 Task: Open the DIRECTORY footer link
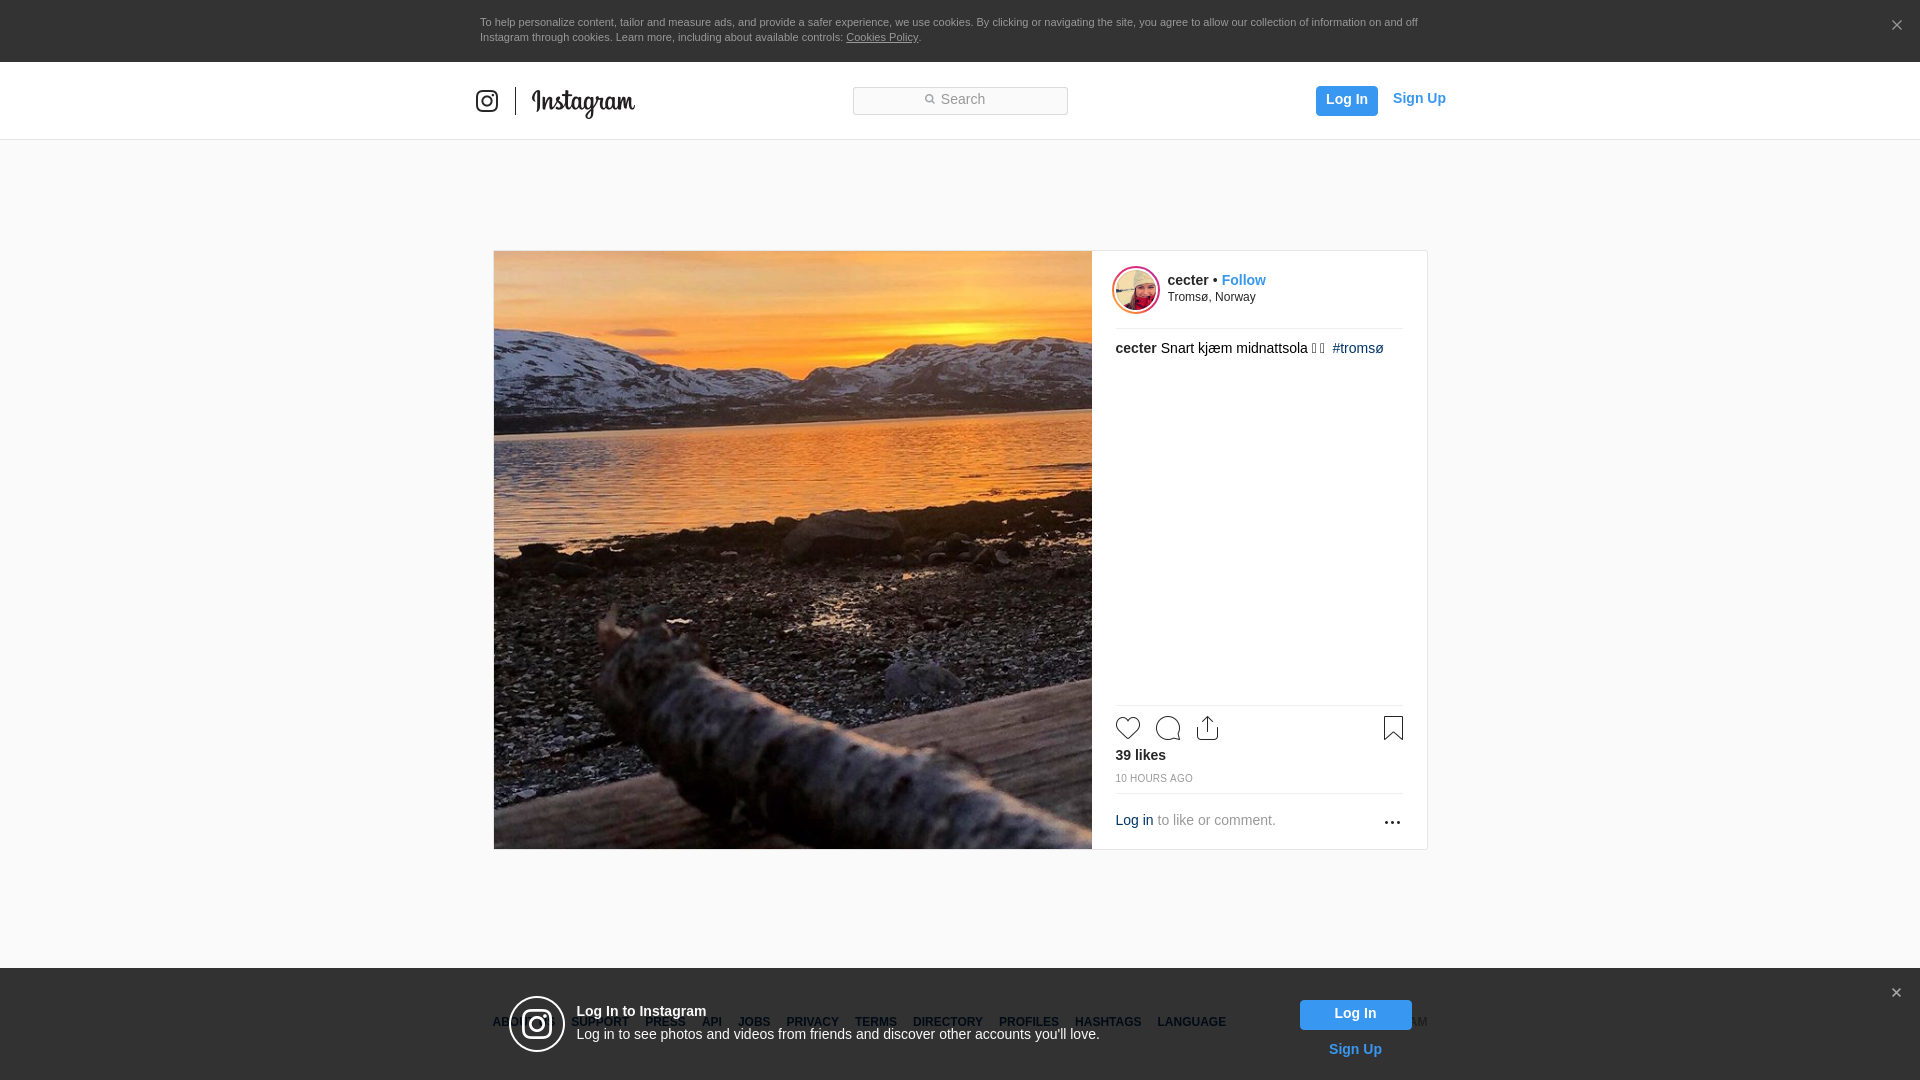(x=947, y=1022)
